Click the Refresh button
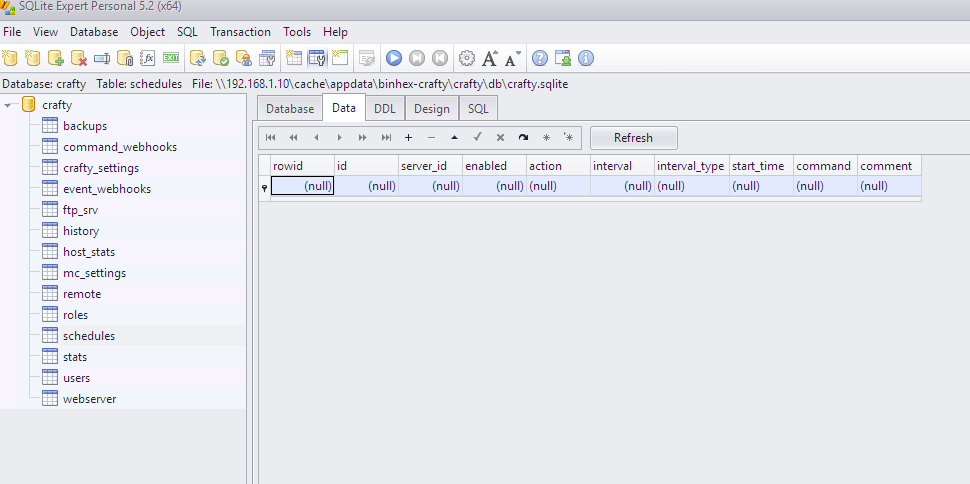This screenshot has width=970, height=484. (x=633, y=138)
